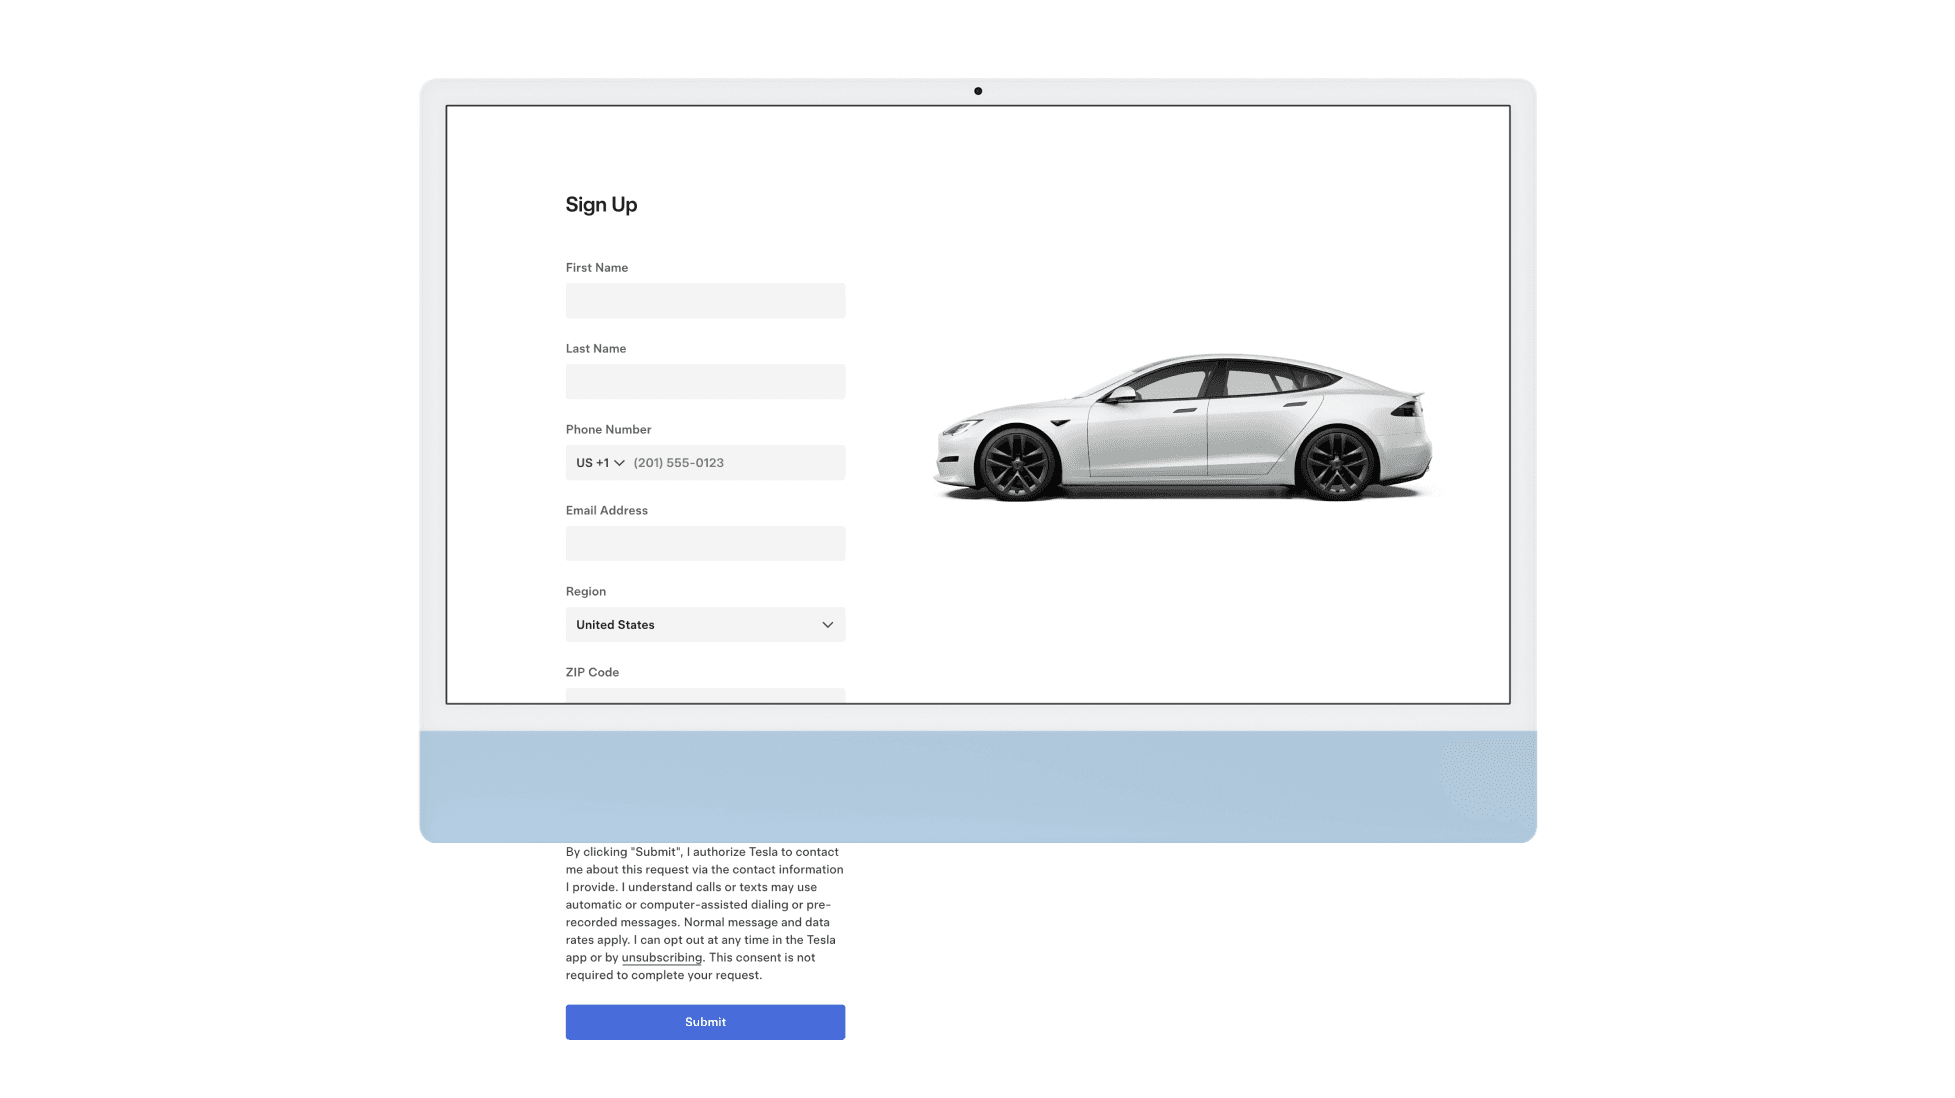The width and height of the screenshot is (1955, 1098).
Task: Click the Sign Up heading
Action: [x=601, y=205]
